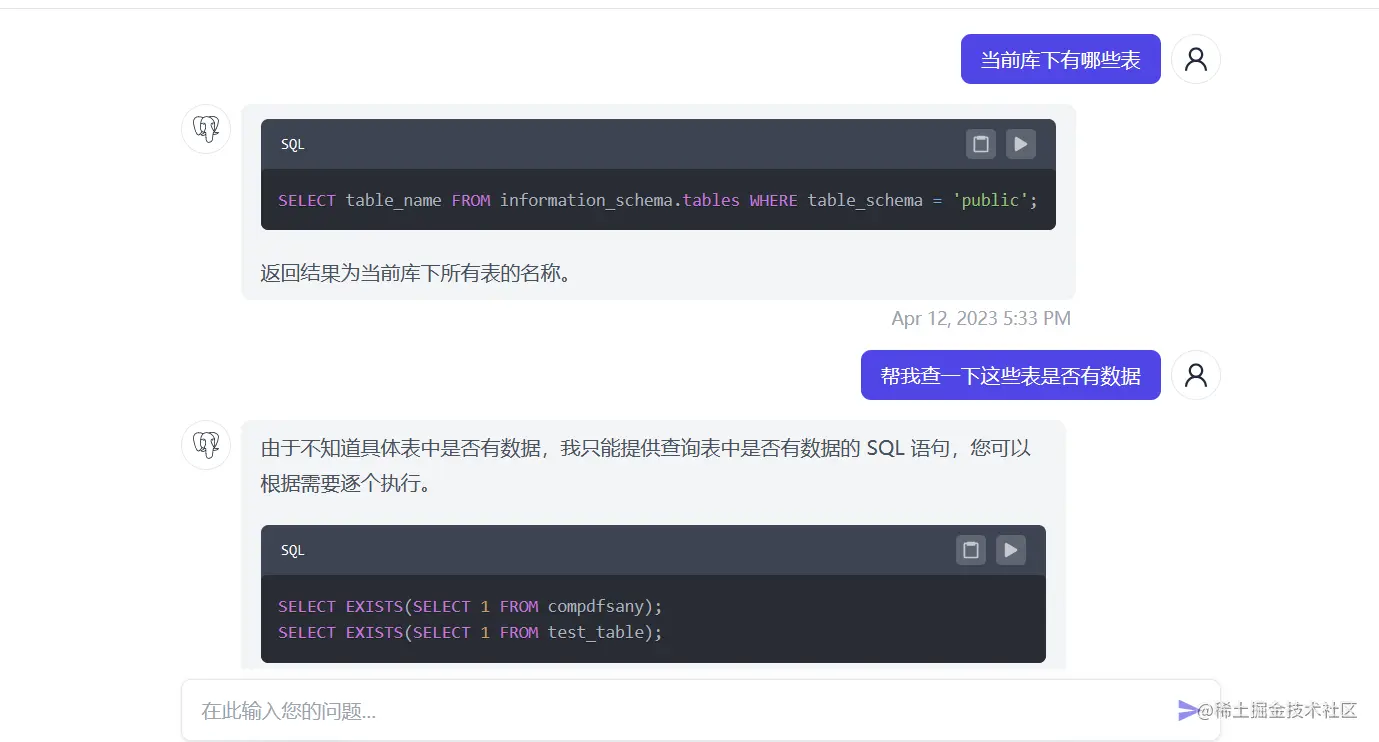
Task: Copy the EXISTS query code block
Action: click(x=970, y=550)
